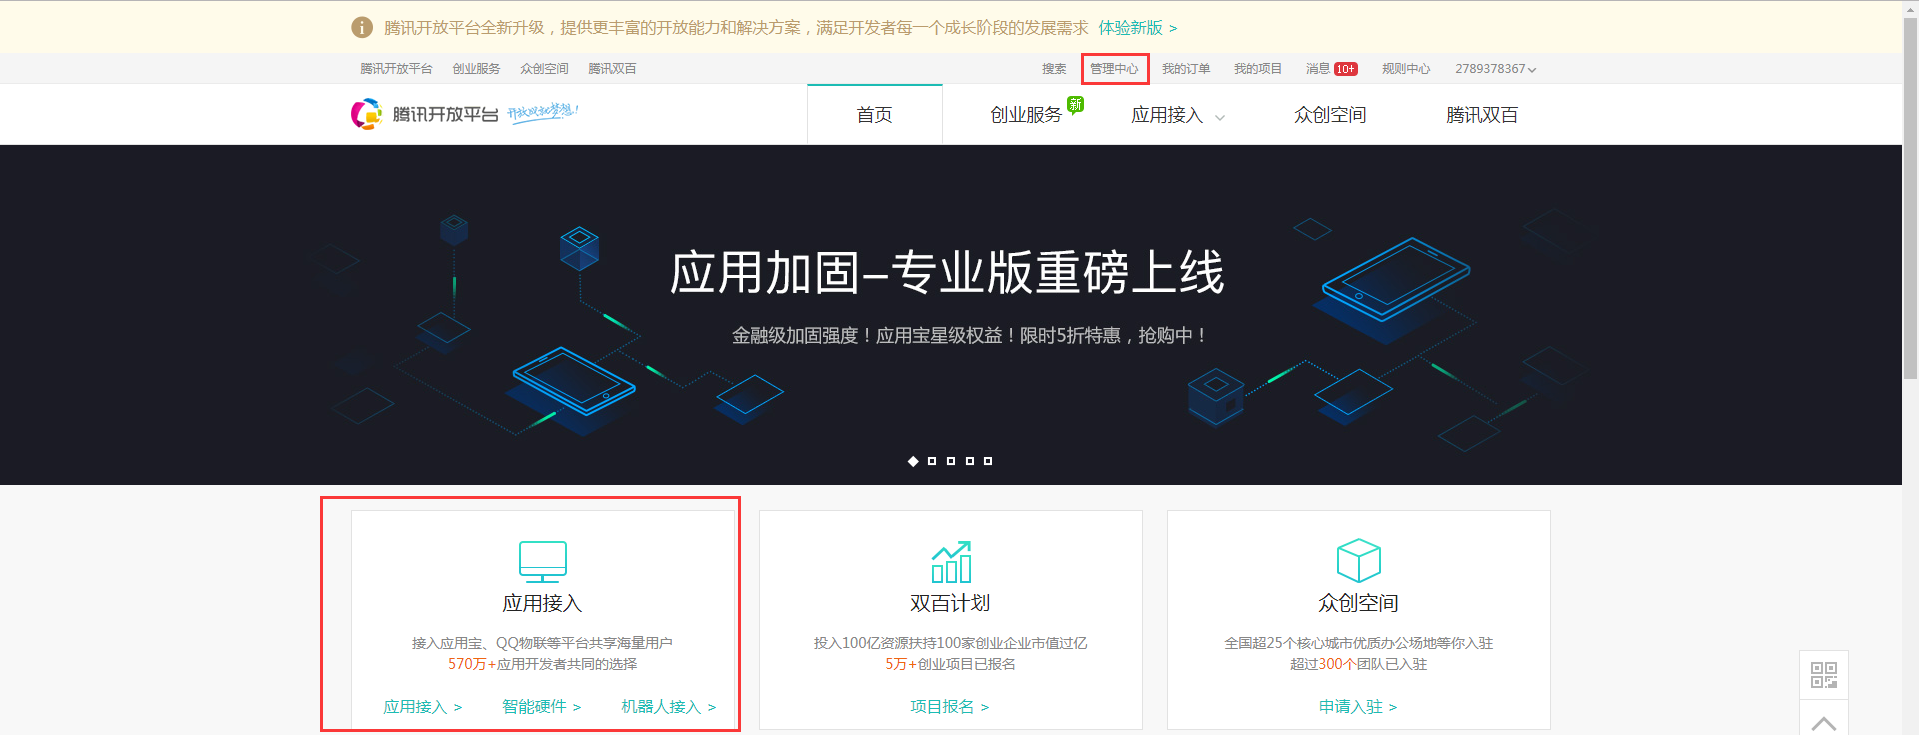Click the 双百计划 chart icon
The image size is (1919, 735).
point(951,562)
